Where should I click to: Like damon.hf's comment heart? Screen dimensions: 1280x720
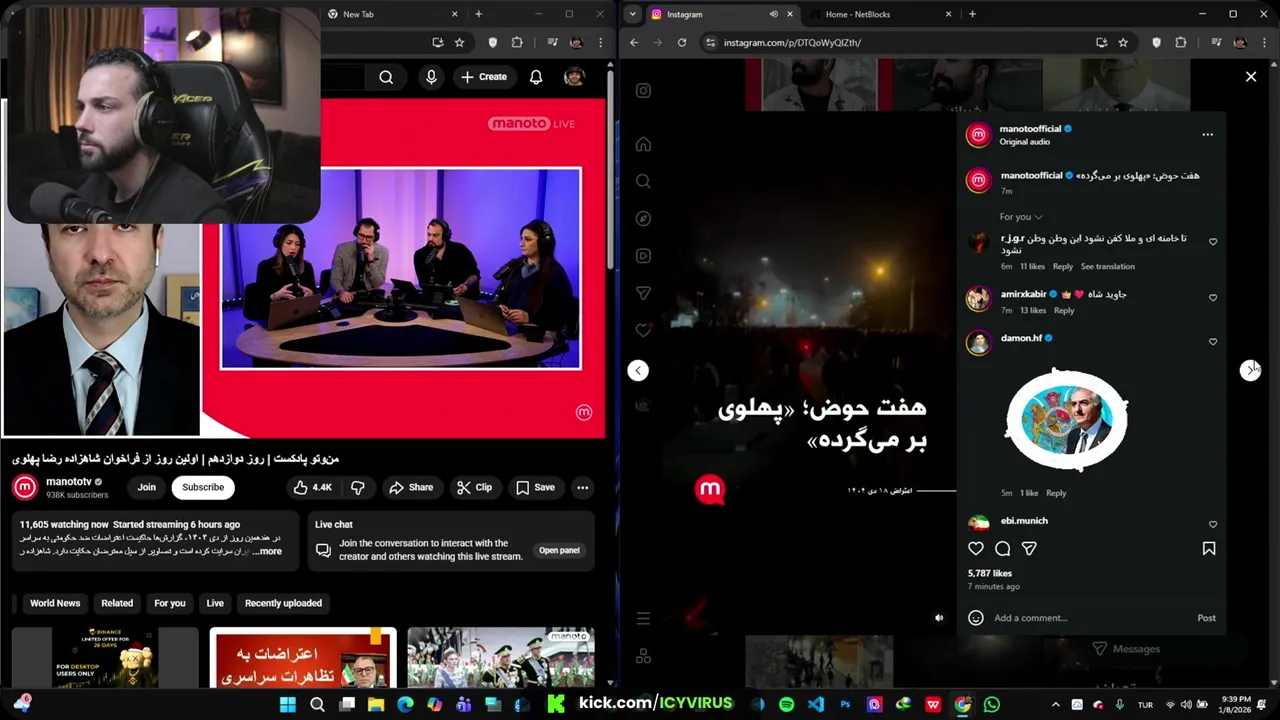click(1213, 341)
